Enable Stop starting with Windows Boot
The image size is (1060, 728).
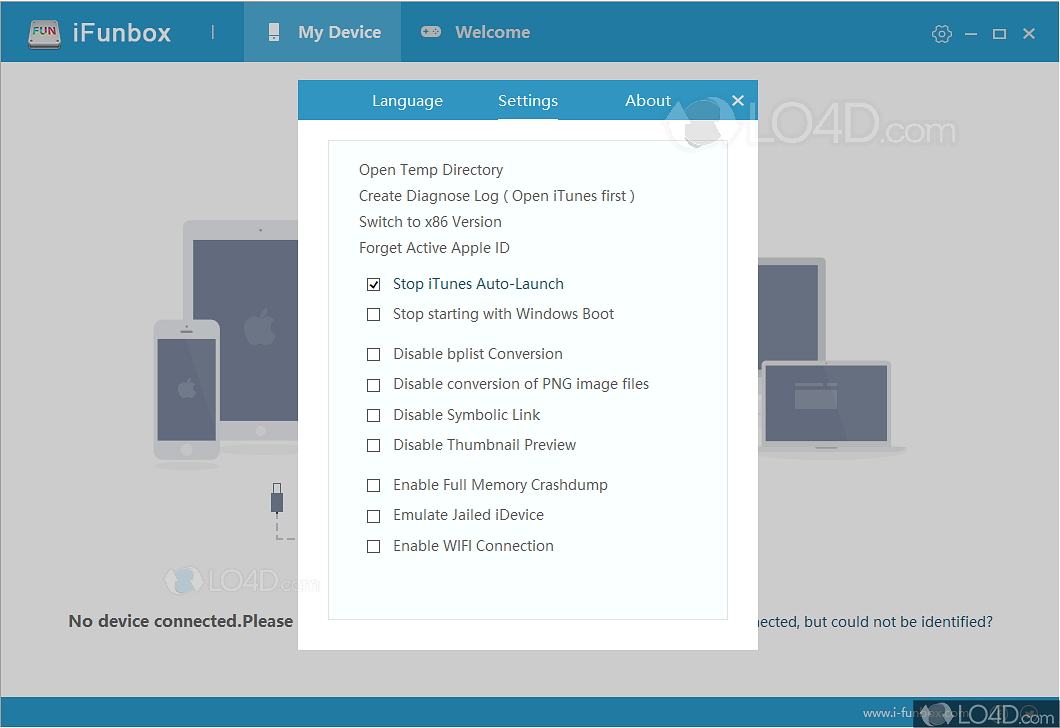tap(373, 314)
